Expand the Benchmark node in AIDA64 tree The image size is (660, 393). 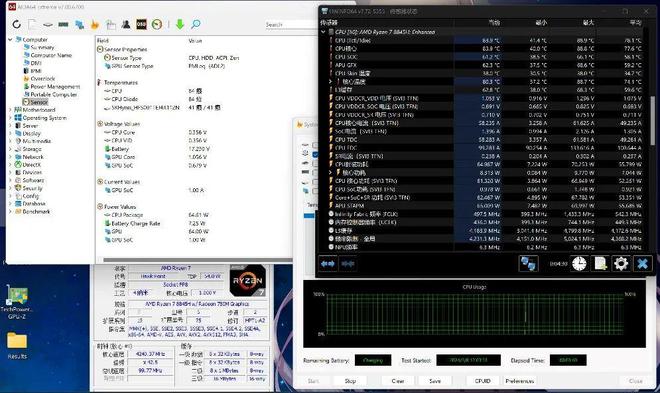(x=11, y=212)
